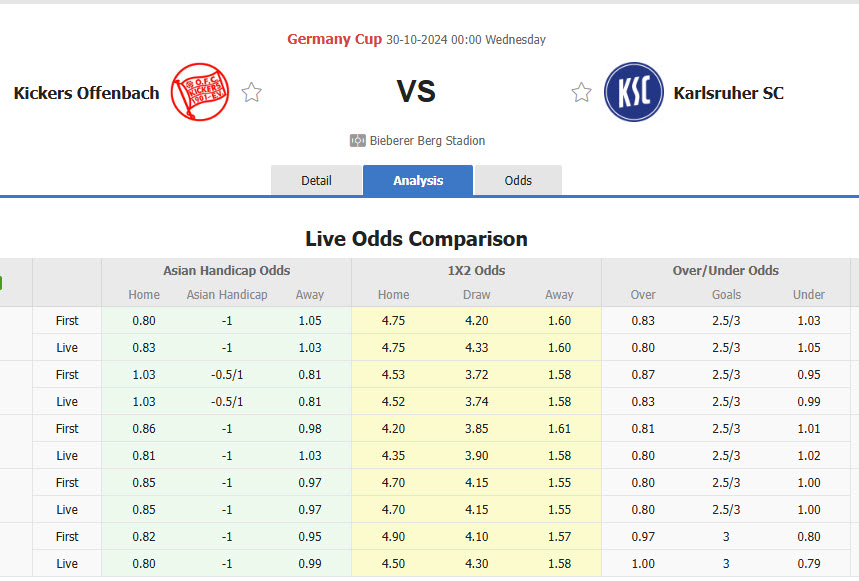Screen dimensions: 859x581
Task: Click the 1X2 Odds column header
Action: point(476,271)
